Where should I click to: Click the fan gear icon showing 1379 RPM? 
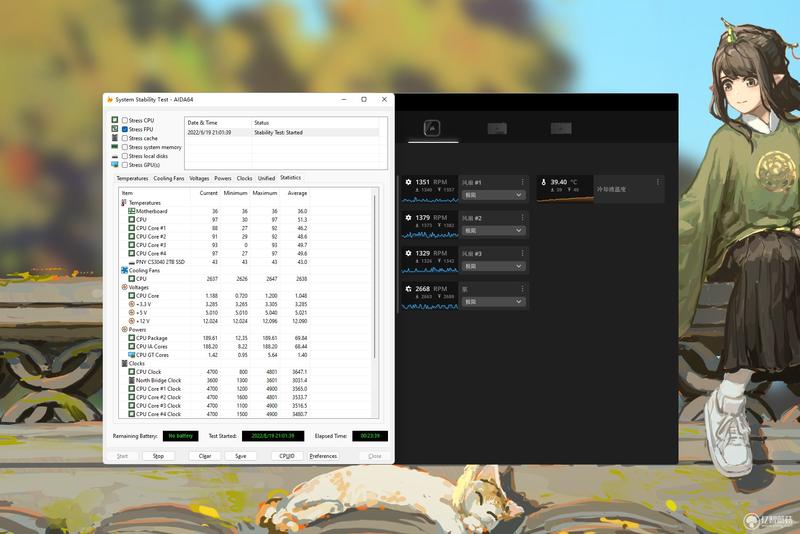point(408,218)
